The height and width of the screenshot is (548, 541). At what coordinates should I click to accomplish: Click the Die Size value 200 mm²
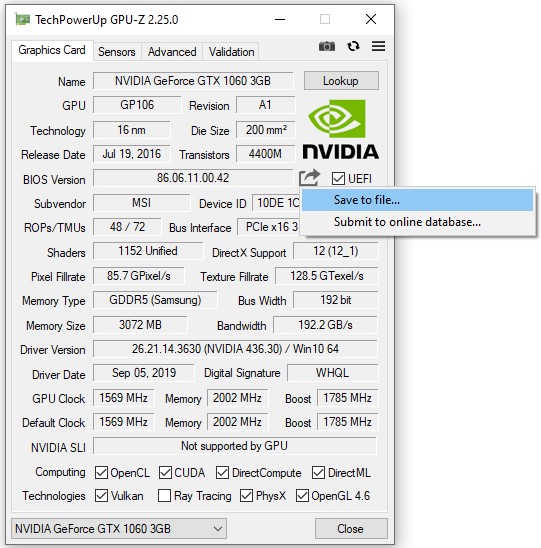coord(266,130)
